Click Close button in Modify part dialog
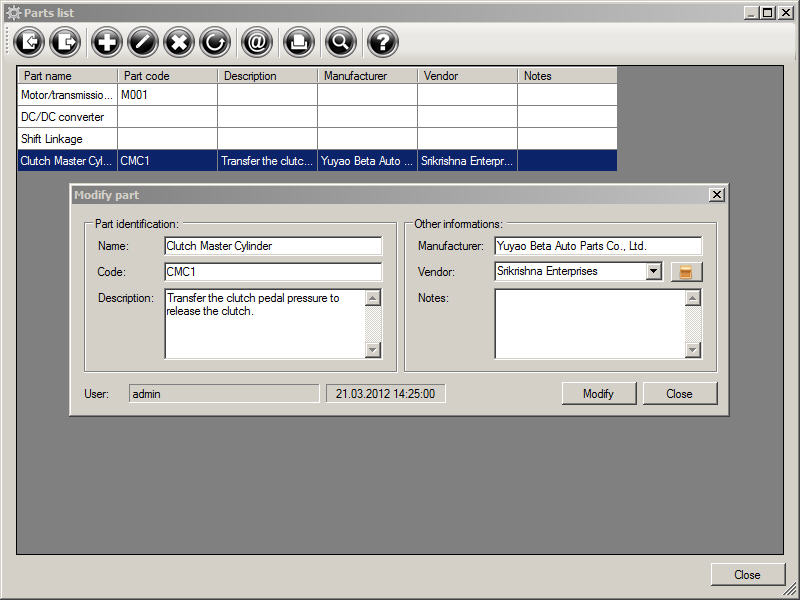The width and height of the screenshot is (800, 600). [x=679, y=394]
